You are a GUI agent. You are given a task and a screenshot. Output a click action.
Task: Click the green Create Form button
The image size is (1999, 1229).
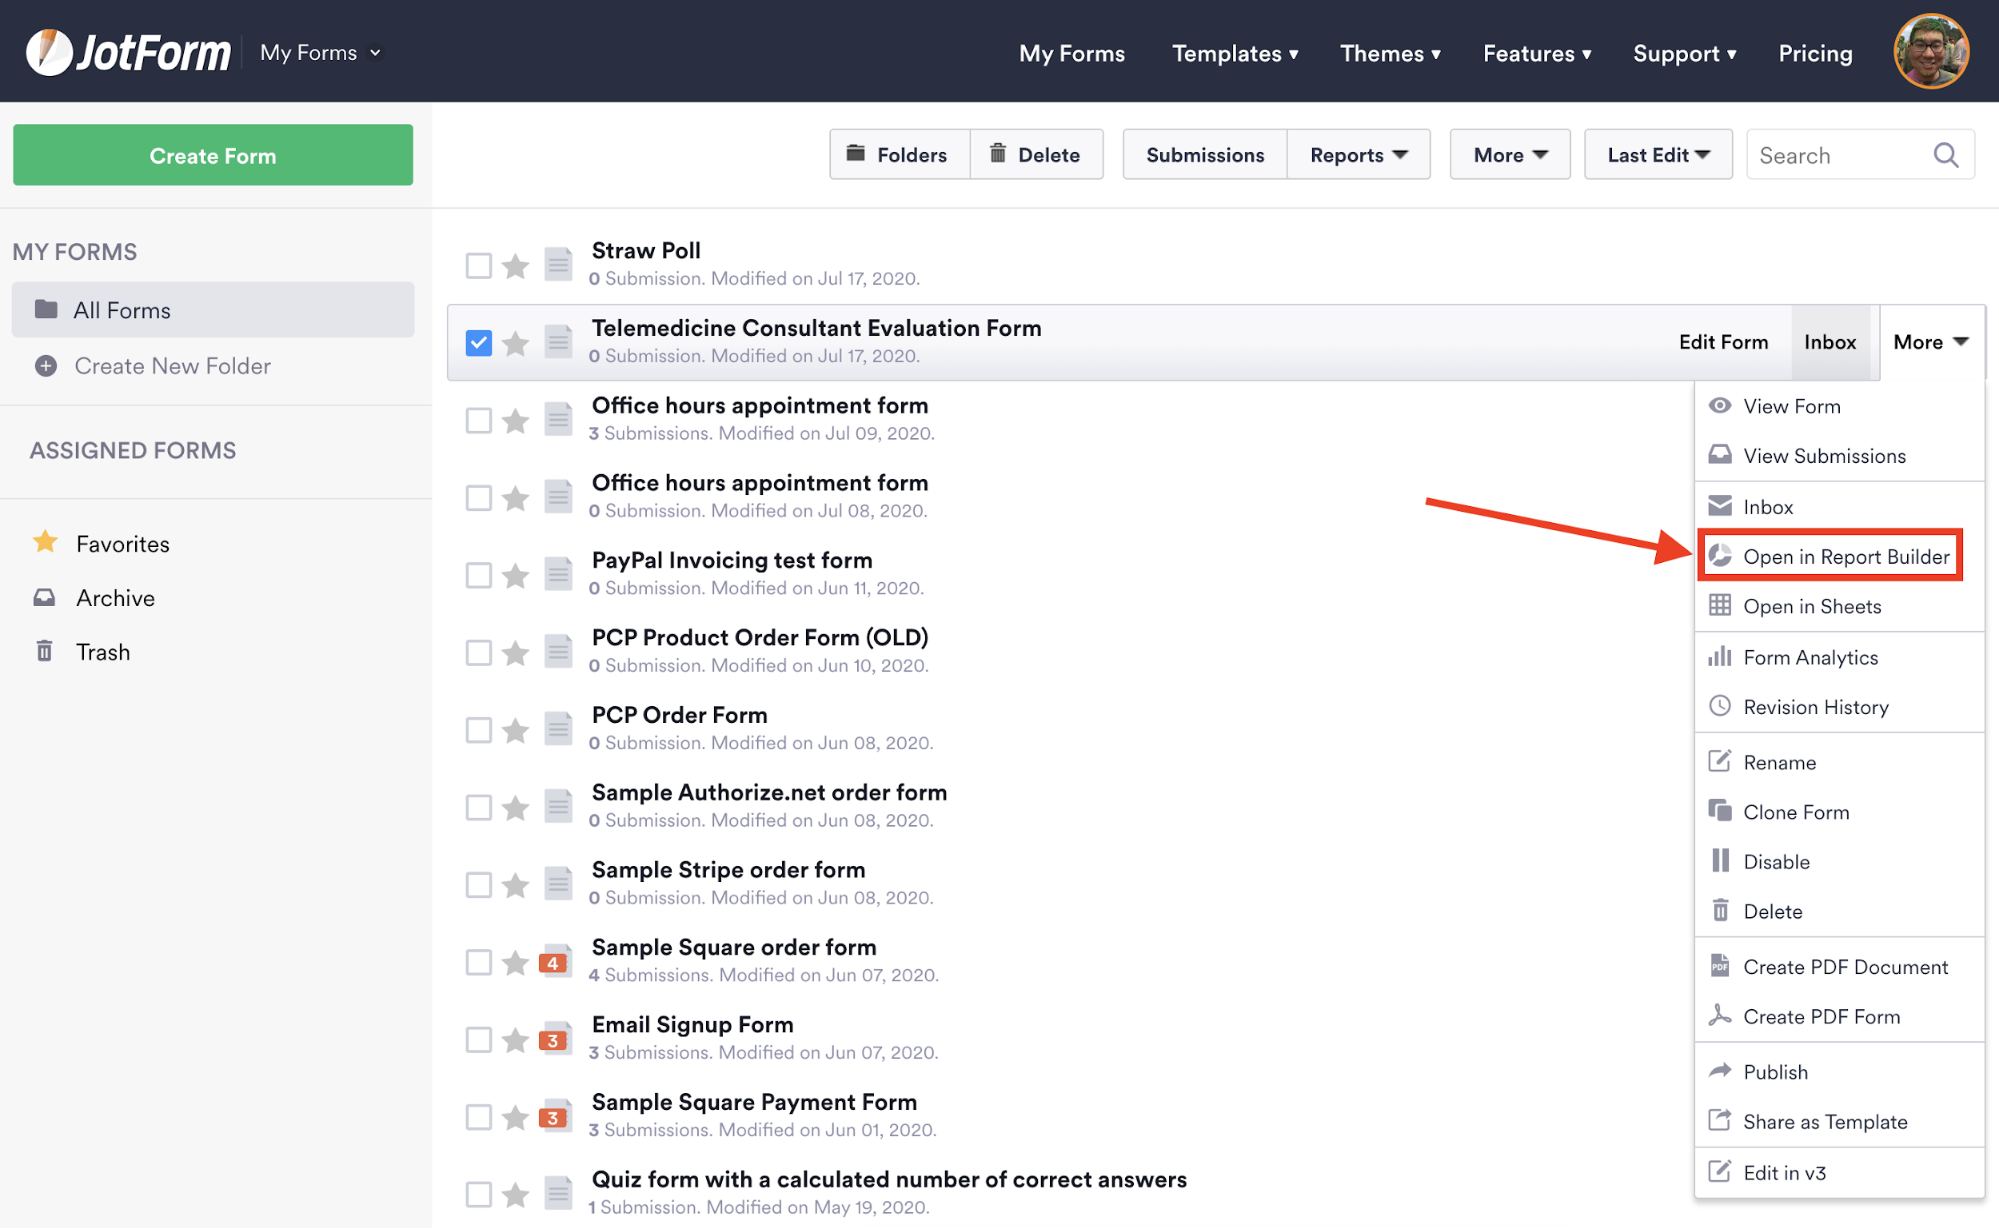213,155
